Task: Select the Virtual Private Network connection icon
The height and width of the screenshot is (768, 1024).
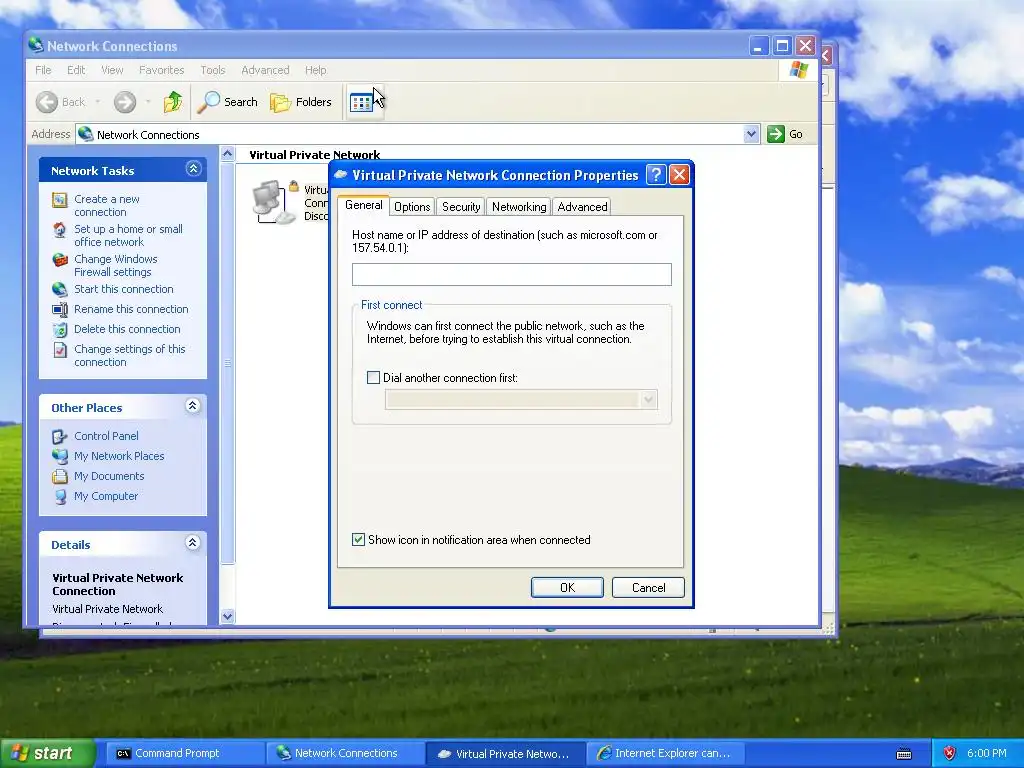Action: (275, 202)
